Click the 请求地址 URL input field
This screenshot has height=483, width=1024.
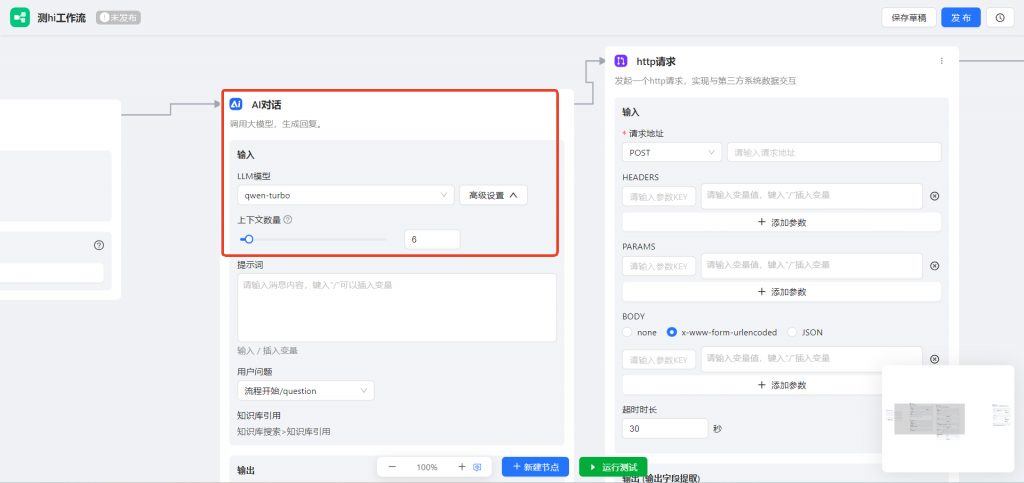(x=833, y=152)
